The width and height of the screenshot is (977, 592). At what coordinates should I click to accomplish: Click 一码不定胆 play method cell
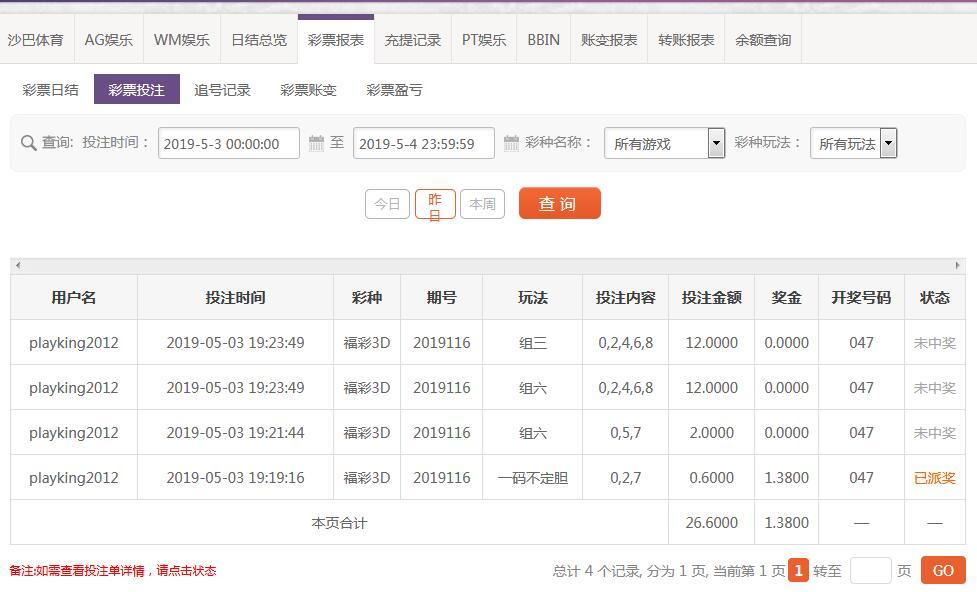532,478
